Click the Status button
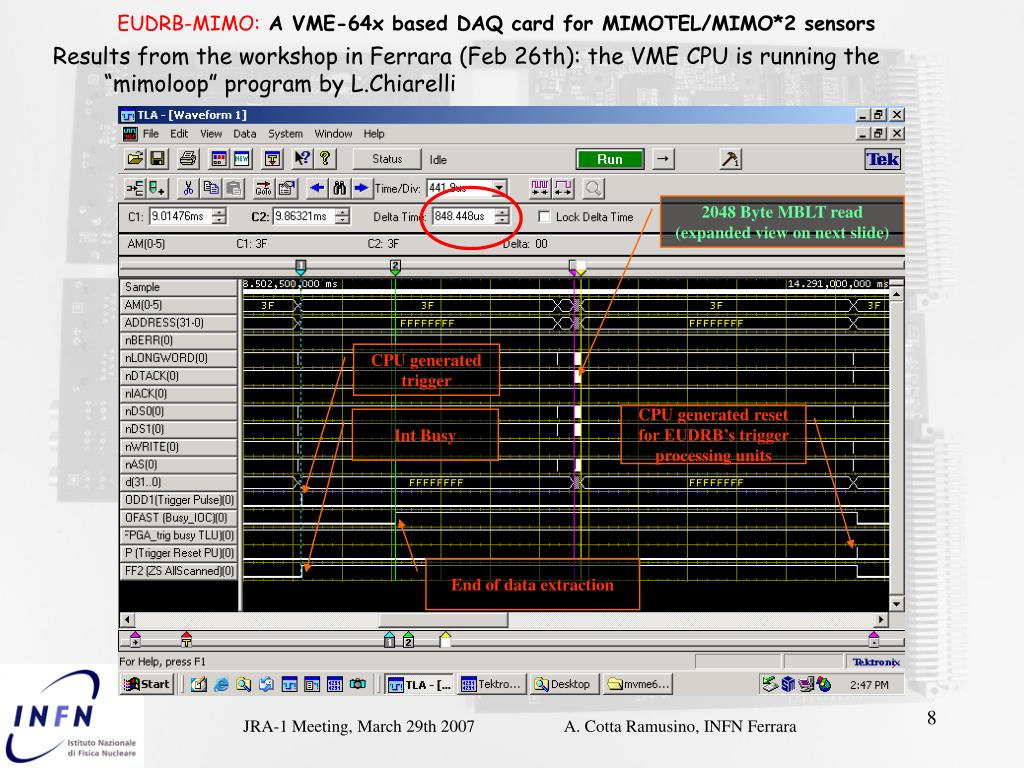1024x768 pixels. pos(387,159)
